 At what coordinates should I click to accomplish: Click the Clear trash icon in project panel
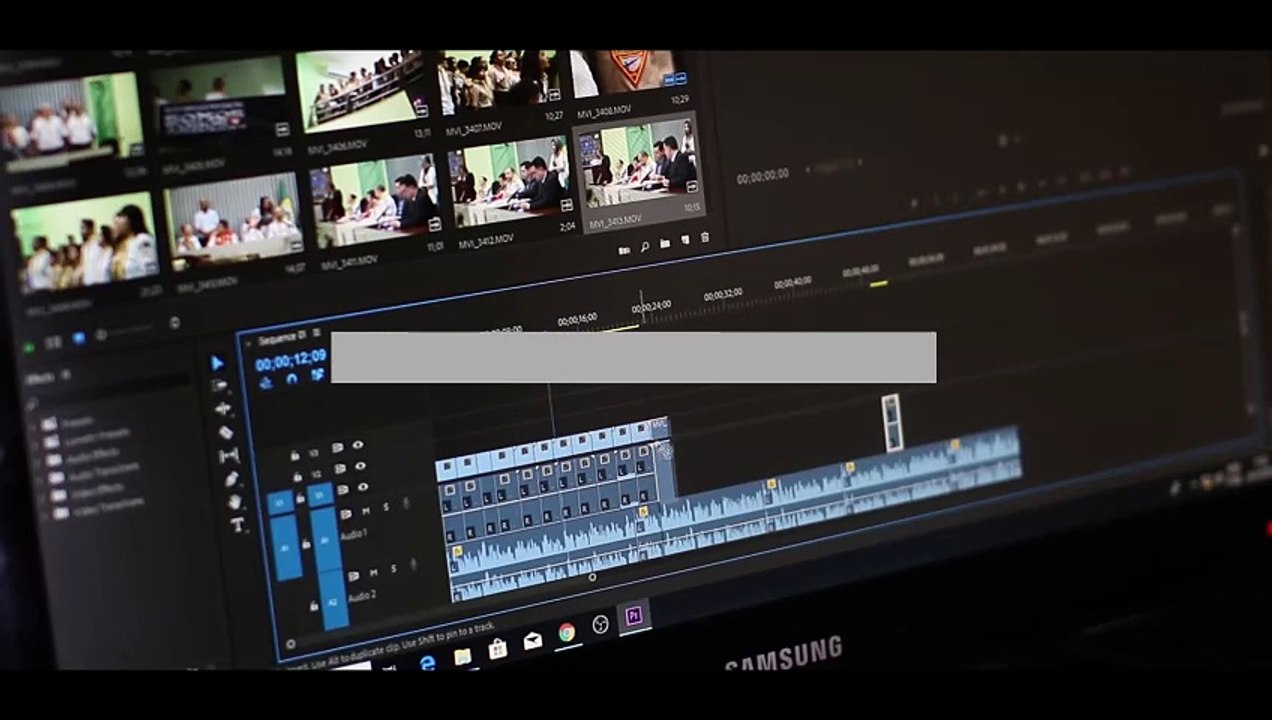point(705,238)
